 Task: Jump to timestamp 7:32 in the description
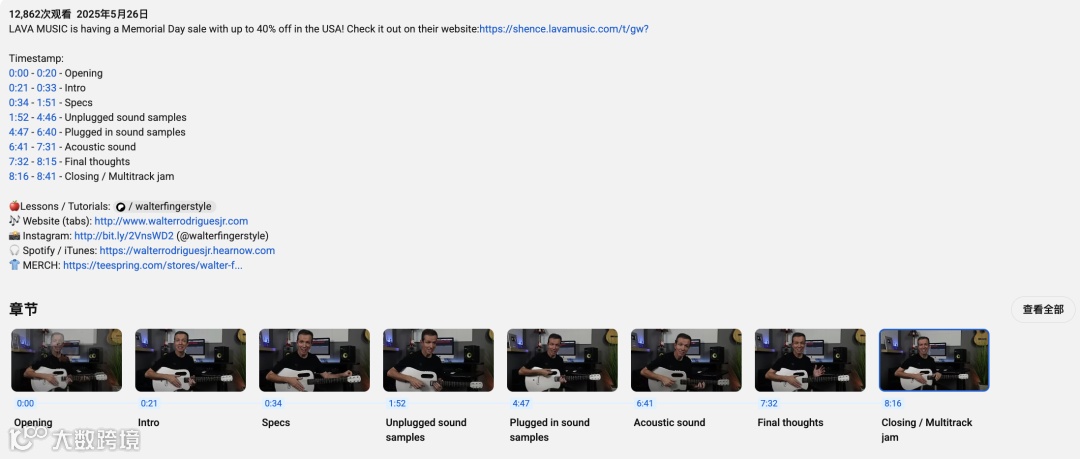click(x=19, y=161)
